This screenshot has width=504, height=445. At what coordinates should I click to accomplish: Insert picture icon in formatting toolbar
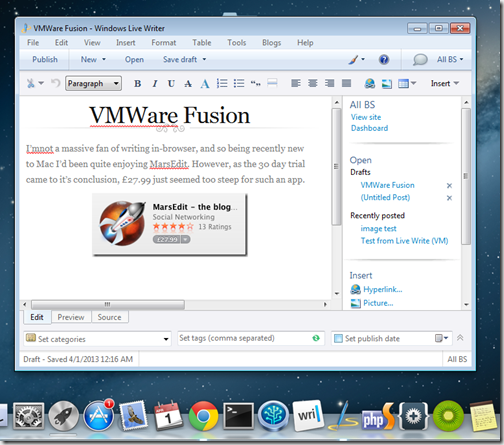tap(387, 83)
